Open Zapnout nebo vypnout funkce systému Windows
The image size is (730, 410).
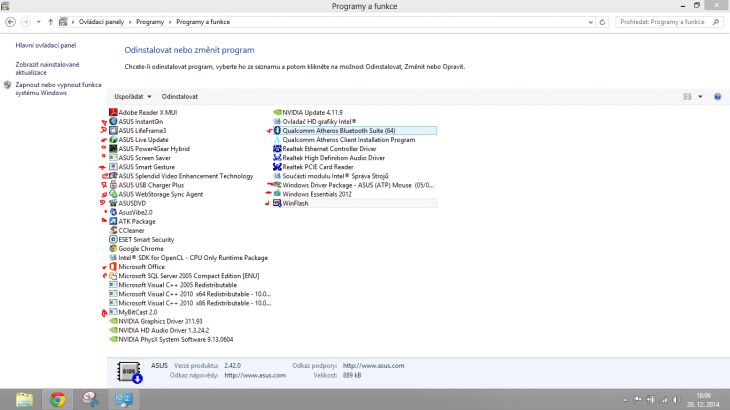[x=58, y=89]
